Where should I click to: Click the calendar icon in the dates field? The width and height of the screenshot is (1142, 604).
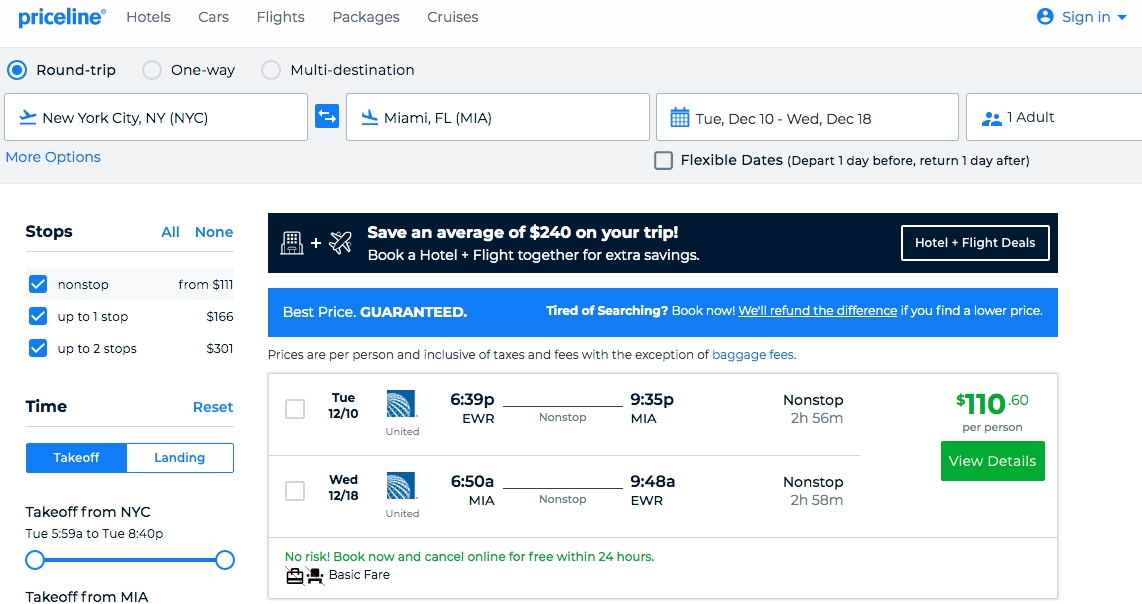point(679,118)
